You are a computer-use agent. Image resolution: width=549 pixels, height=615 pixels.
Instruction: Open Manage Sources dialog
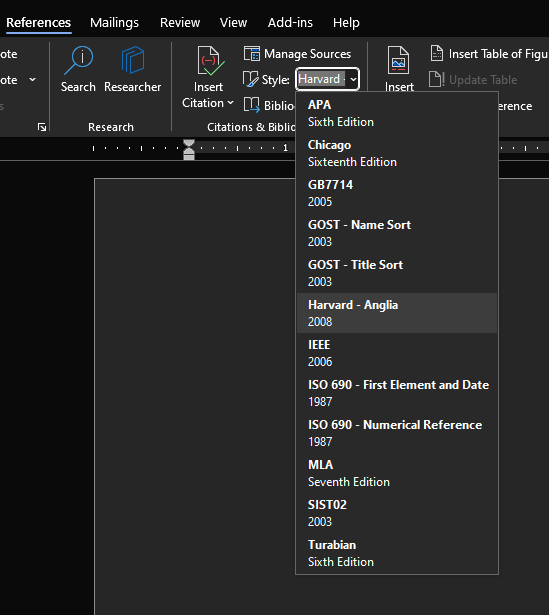[x=297, y=54]
